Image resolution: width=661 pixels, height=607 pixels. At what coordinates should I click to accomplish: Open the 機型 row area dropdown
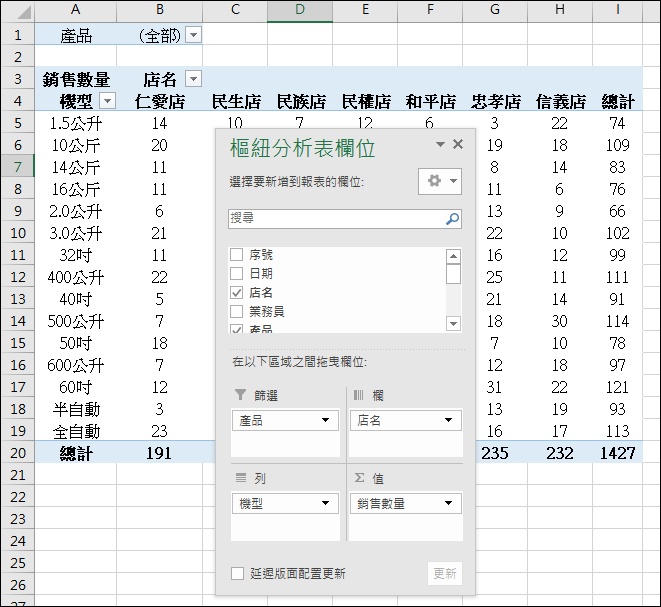coord(325,503)
